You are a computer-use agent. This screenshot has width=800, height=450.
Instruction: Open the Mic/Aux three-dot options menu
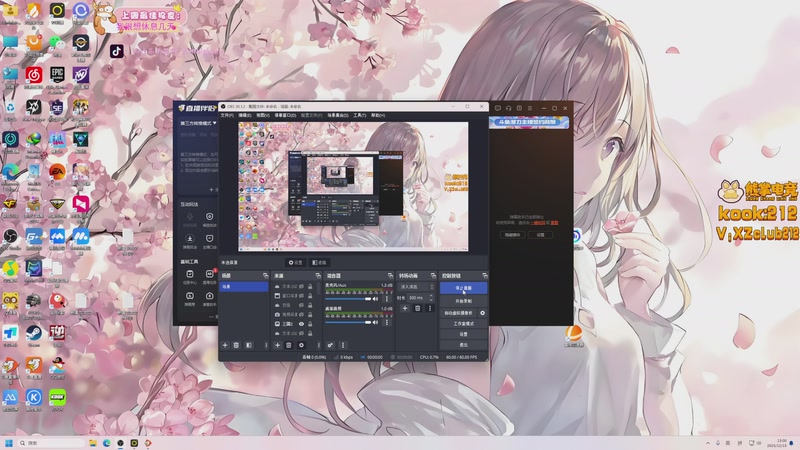tap(387, 299)
